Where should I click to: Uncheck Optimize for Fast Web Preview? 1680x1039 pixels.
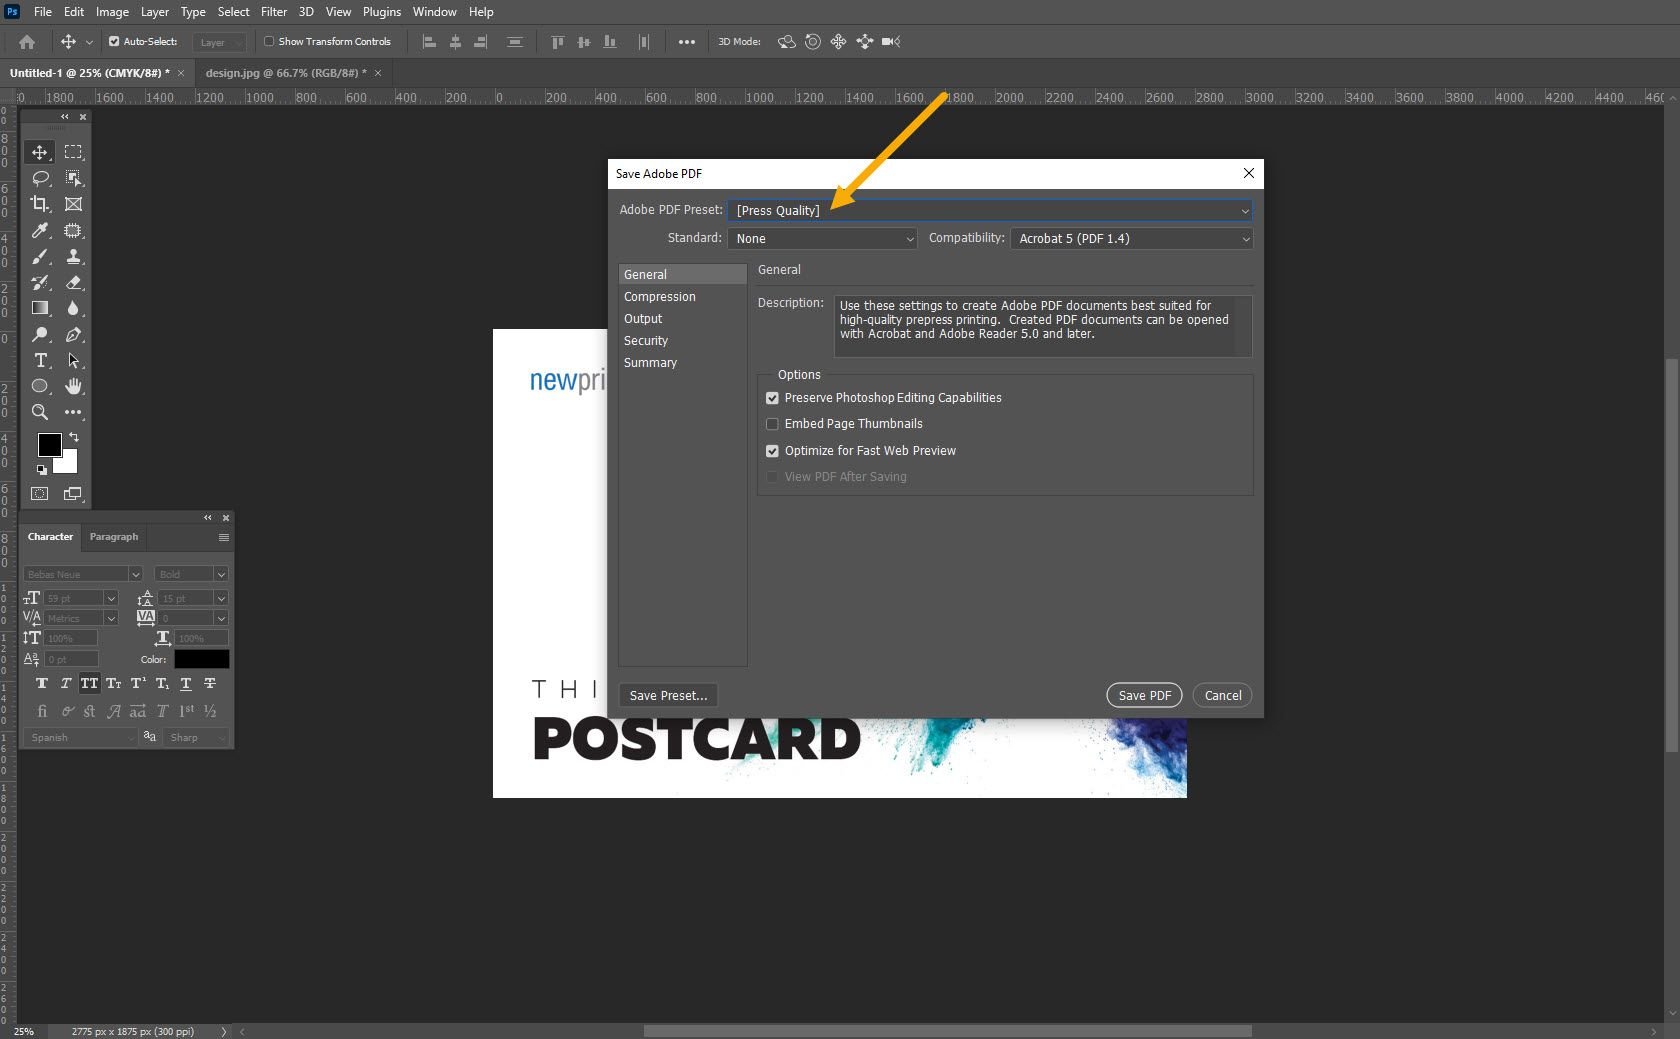[x=772, y=451]
